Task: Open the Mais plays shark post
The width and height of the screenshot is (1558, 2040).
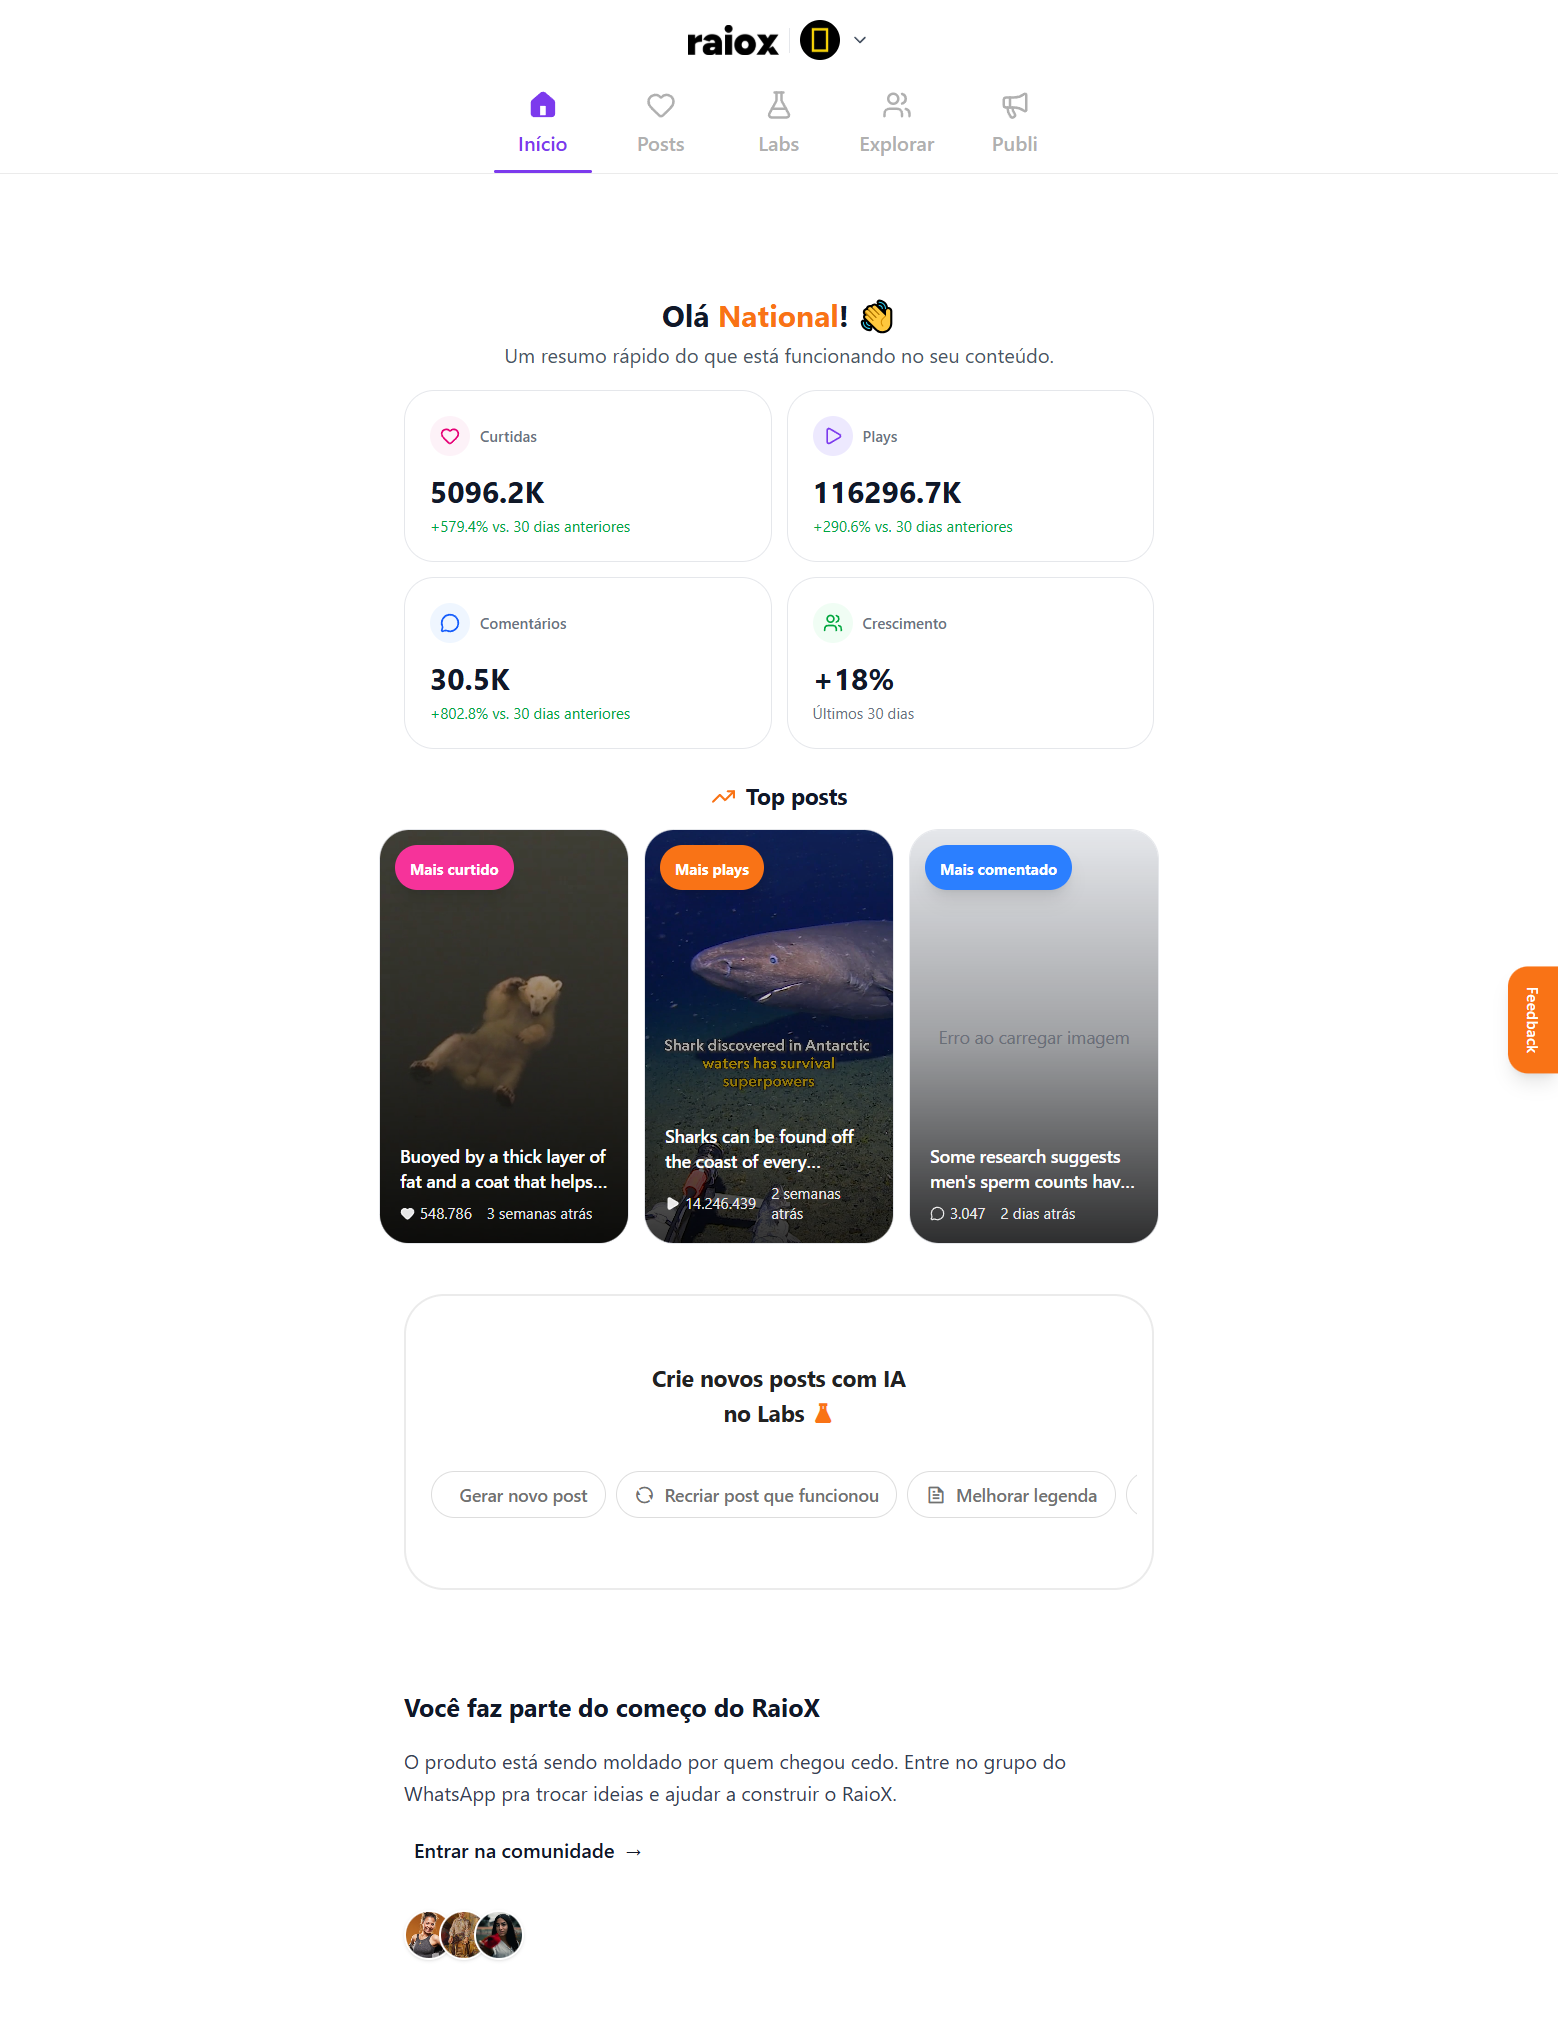Action: pos(769,1036)
